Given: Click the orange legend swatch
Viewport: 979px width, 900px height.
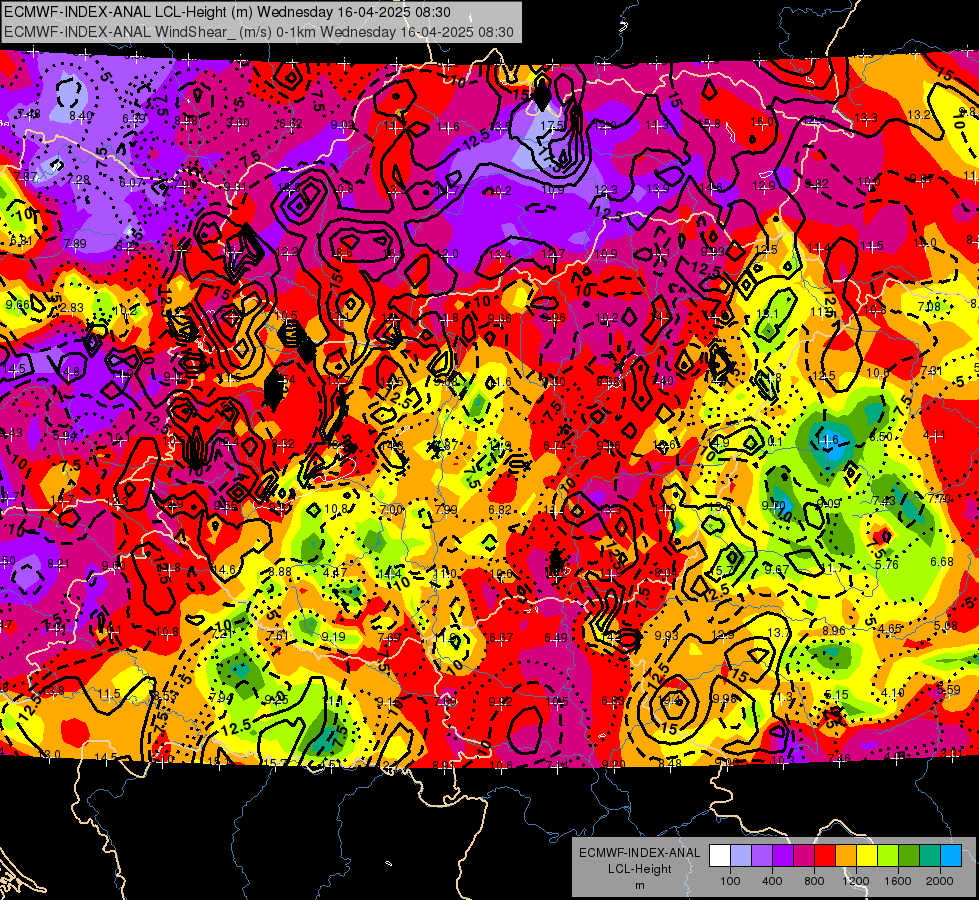Looking at the screenshot, I should coord(846,856).
